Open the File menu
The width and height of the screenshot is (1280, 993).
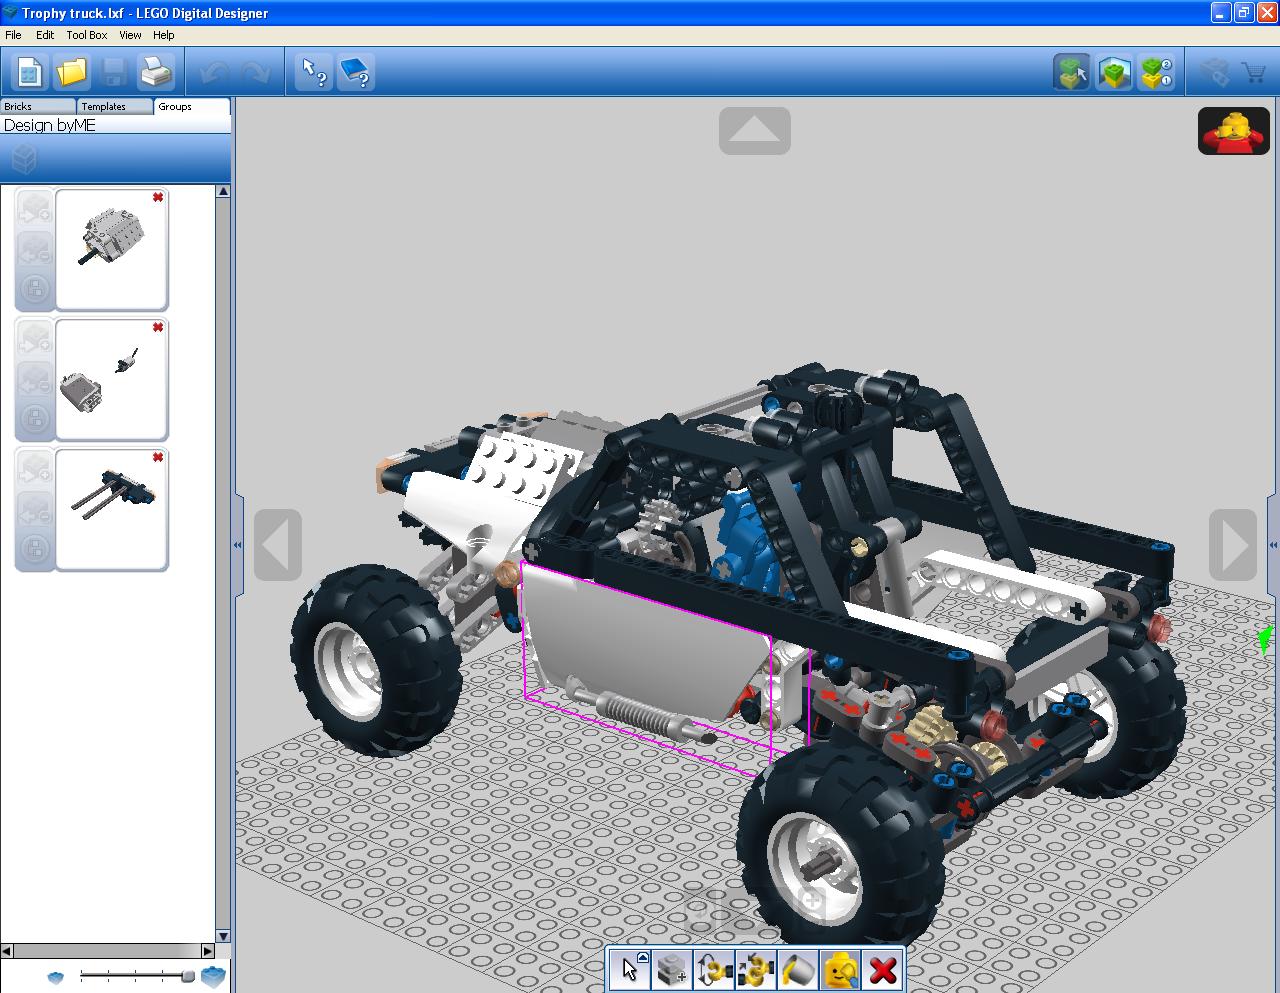(x=13, y=35)
